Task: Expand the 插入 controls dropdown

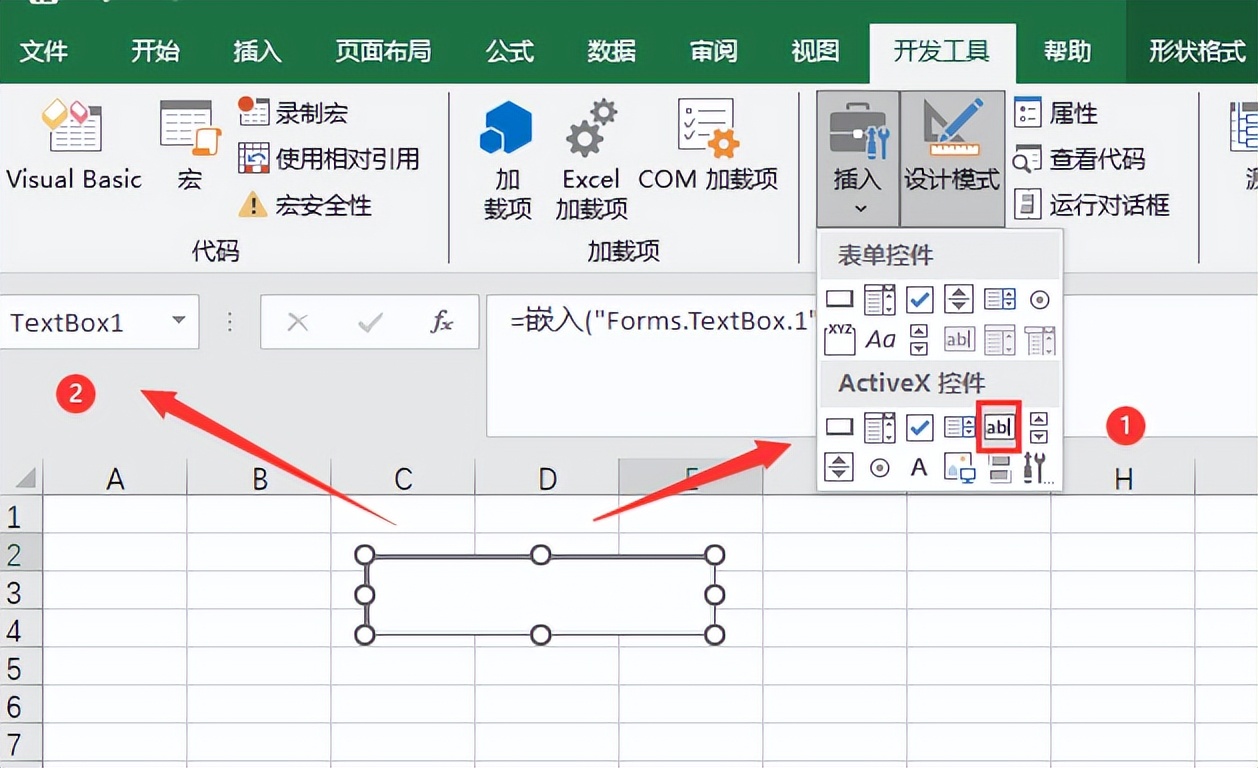Action: (858, 158)
